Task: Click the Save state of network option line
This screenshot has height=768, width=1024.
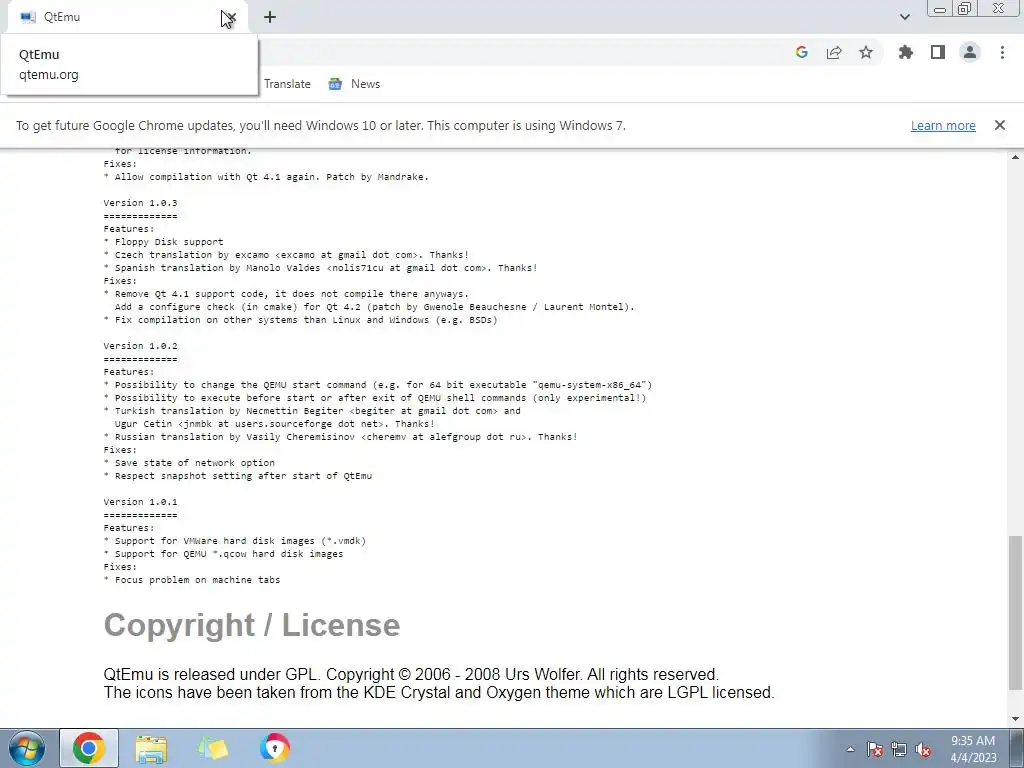Action: point(189,463)
